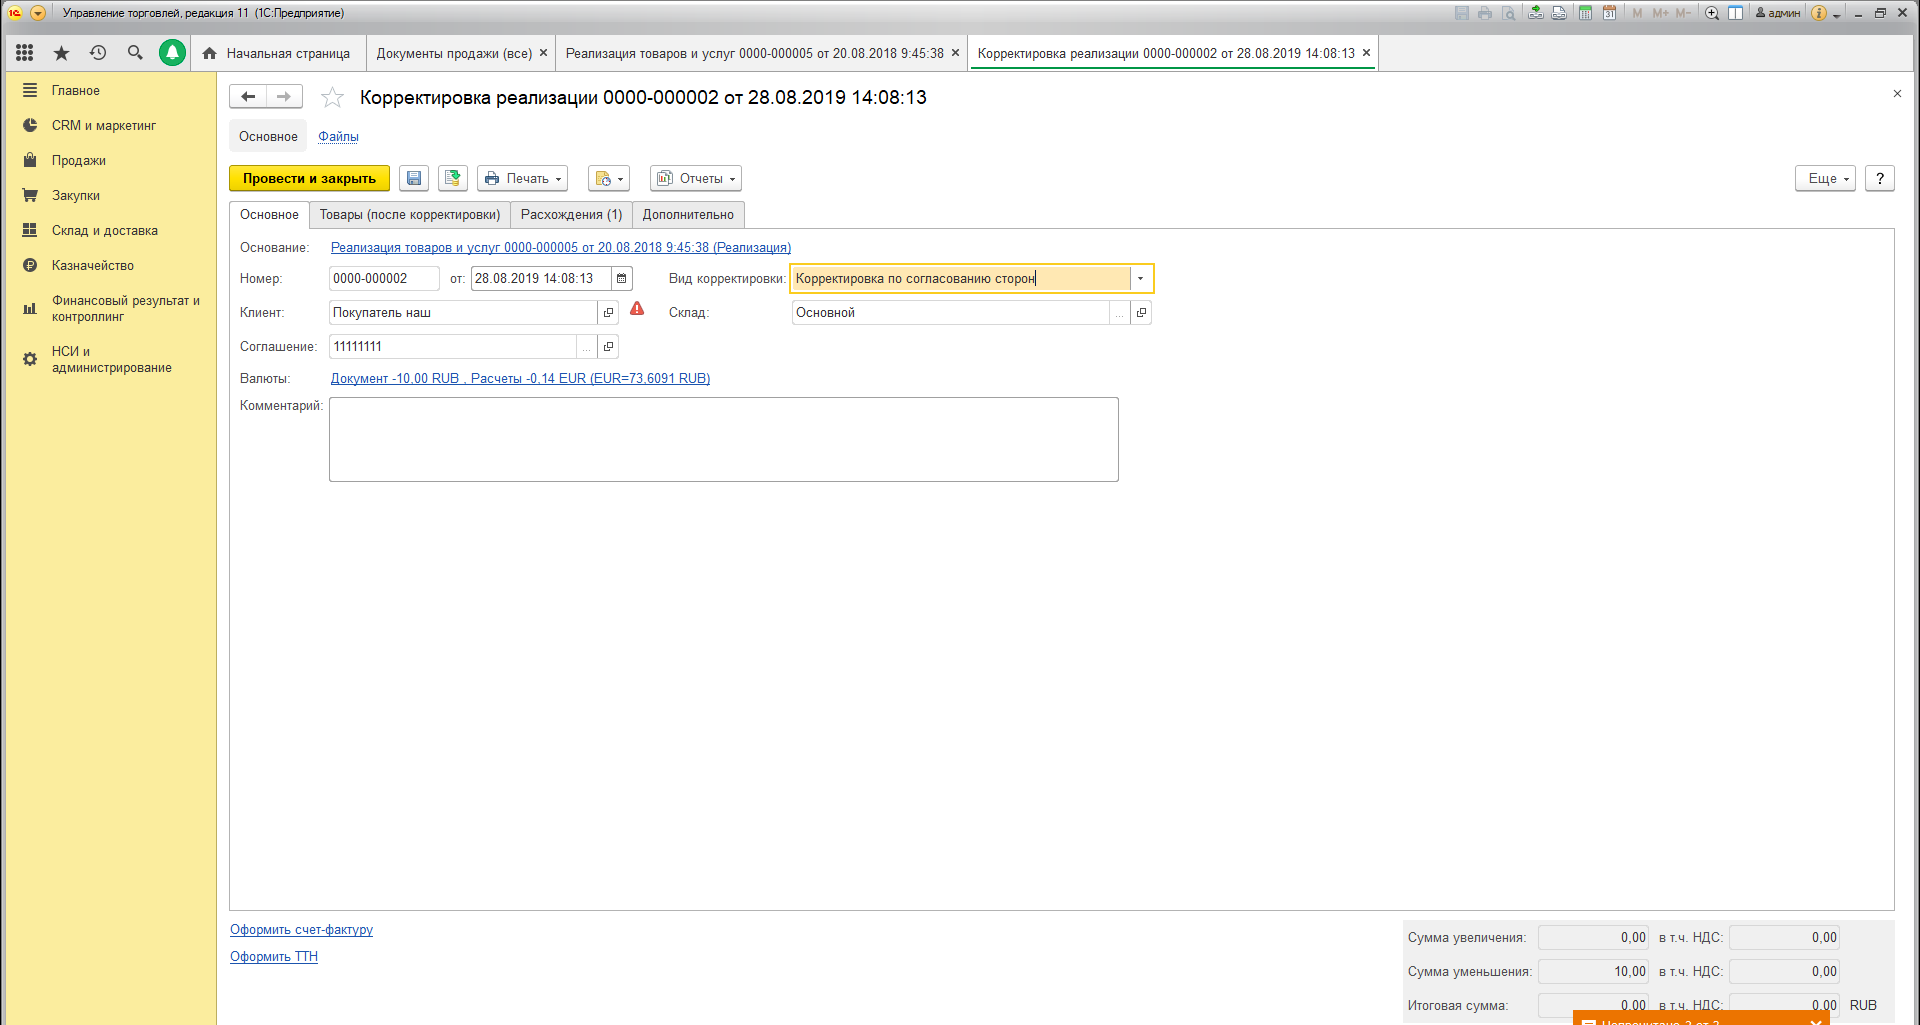This screenshot has height=1025, width=1920.
Task: Open the Валюты document currency link
Action: pyautogui.click(x=520, y=379)
